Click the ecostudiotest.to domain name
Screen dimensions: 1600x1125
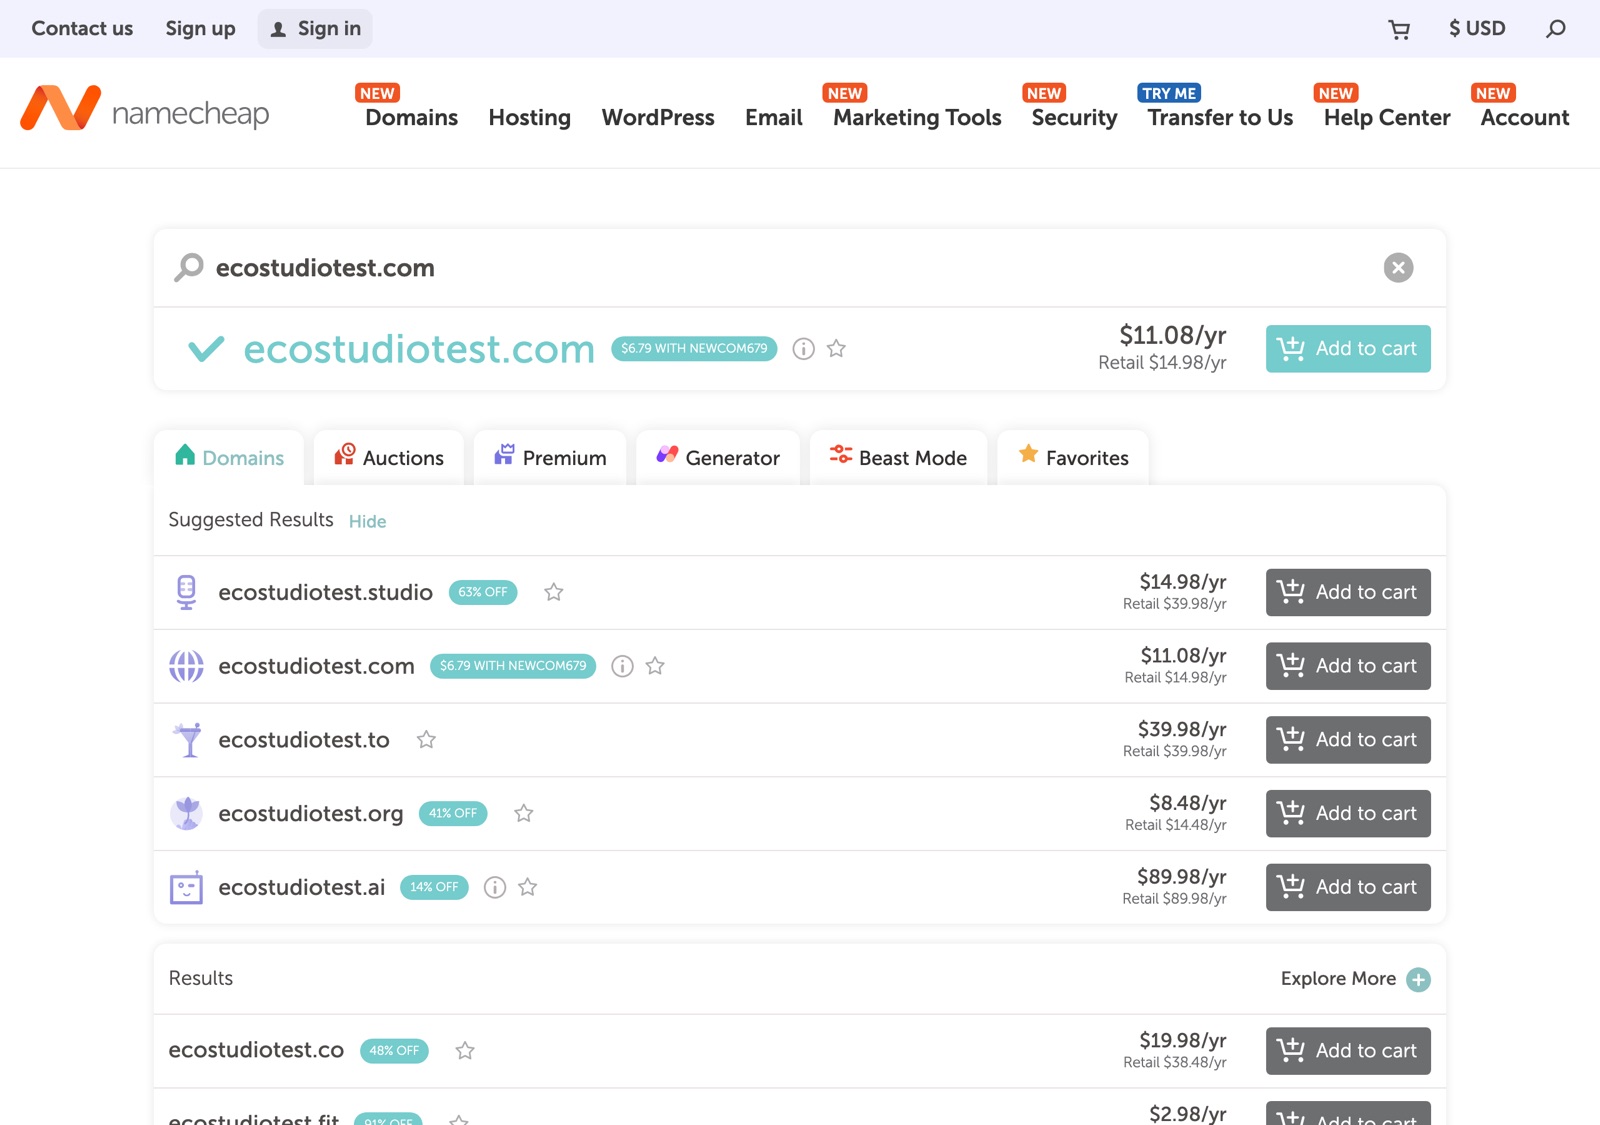[x=304, y=740]
